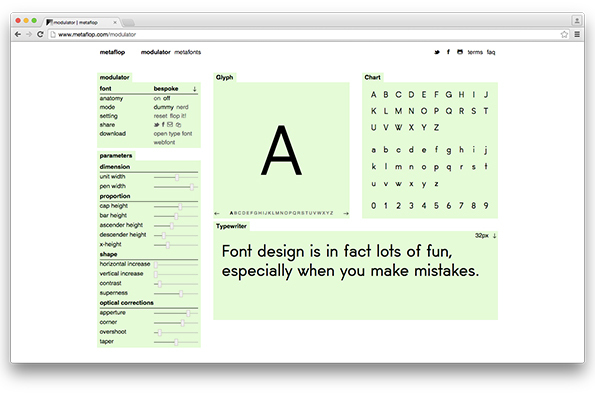The image size is (595, 395).
Task: Open the modulator nav item
Action: click(156, 52)
